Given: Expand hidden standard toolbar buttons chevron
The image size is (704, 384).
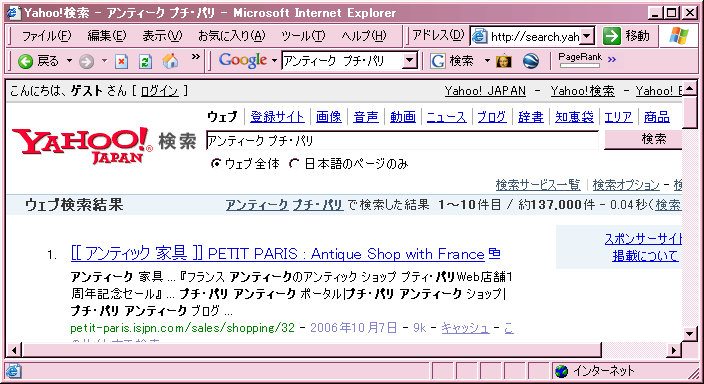Looking at the screenshot, I should (195, 57).
